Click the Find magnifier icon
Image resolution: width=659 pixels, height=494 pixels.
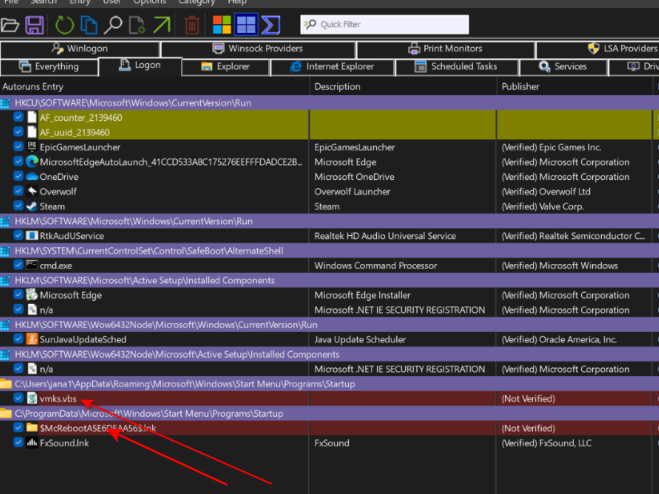coord(113,25)
